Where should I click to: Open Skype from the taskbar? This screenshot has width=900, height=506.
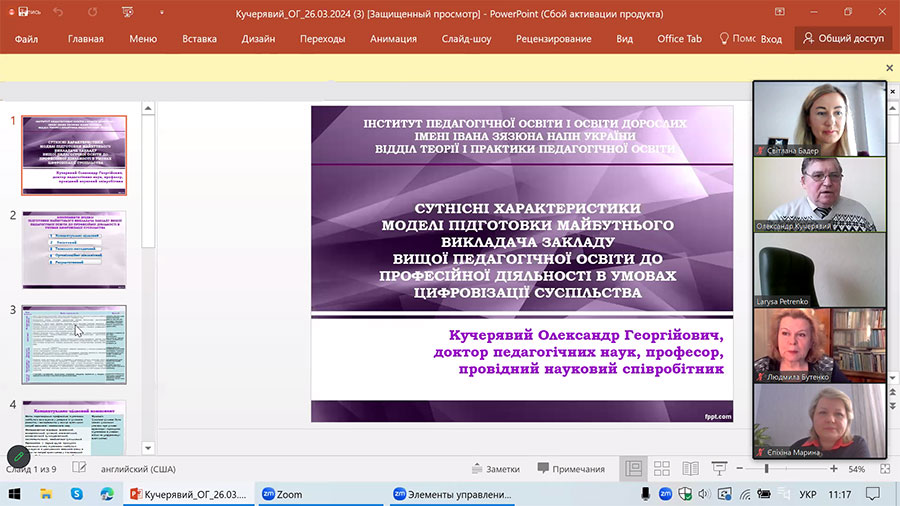click(x=77, y=494)
